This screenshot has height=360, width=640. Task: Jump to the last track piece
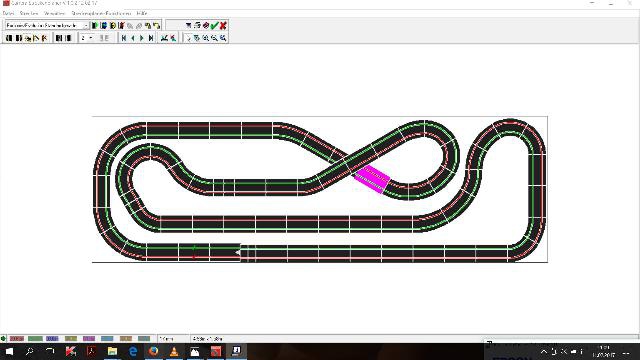[151, 38]
